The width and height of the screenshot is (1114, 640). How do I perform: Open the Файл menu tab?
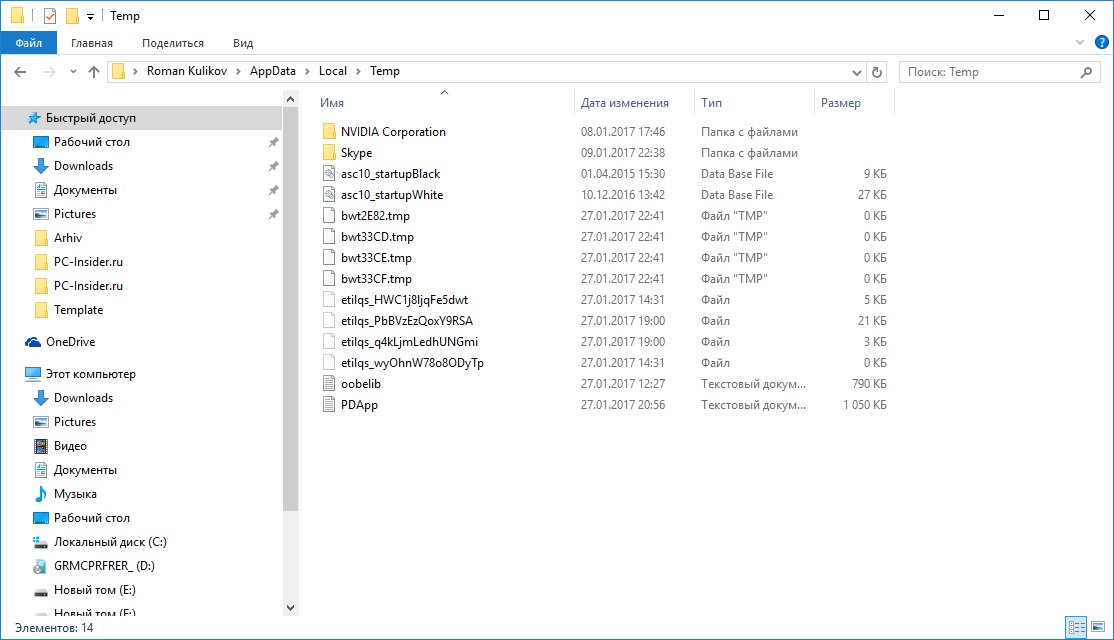point(29,43)
